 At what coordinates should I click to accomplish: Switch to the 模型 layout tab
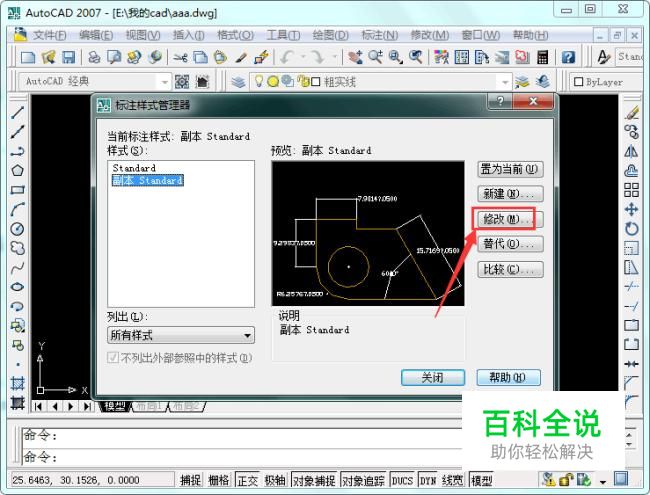(114, 406)
